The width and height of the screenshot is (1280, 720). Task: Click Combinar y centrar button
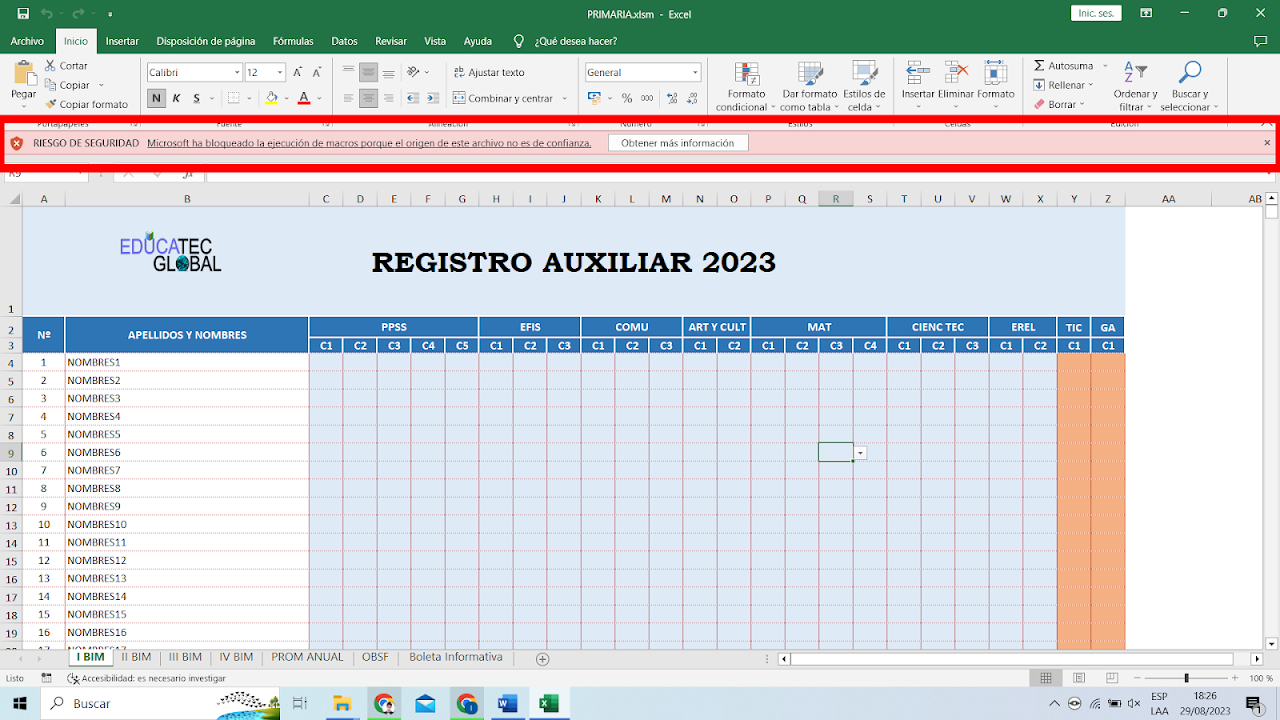coord(503,98)
